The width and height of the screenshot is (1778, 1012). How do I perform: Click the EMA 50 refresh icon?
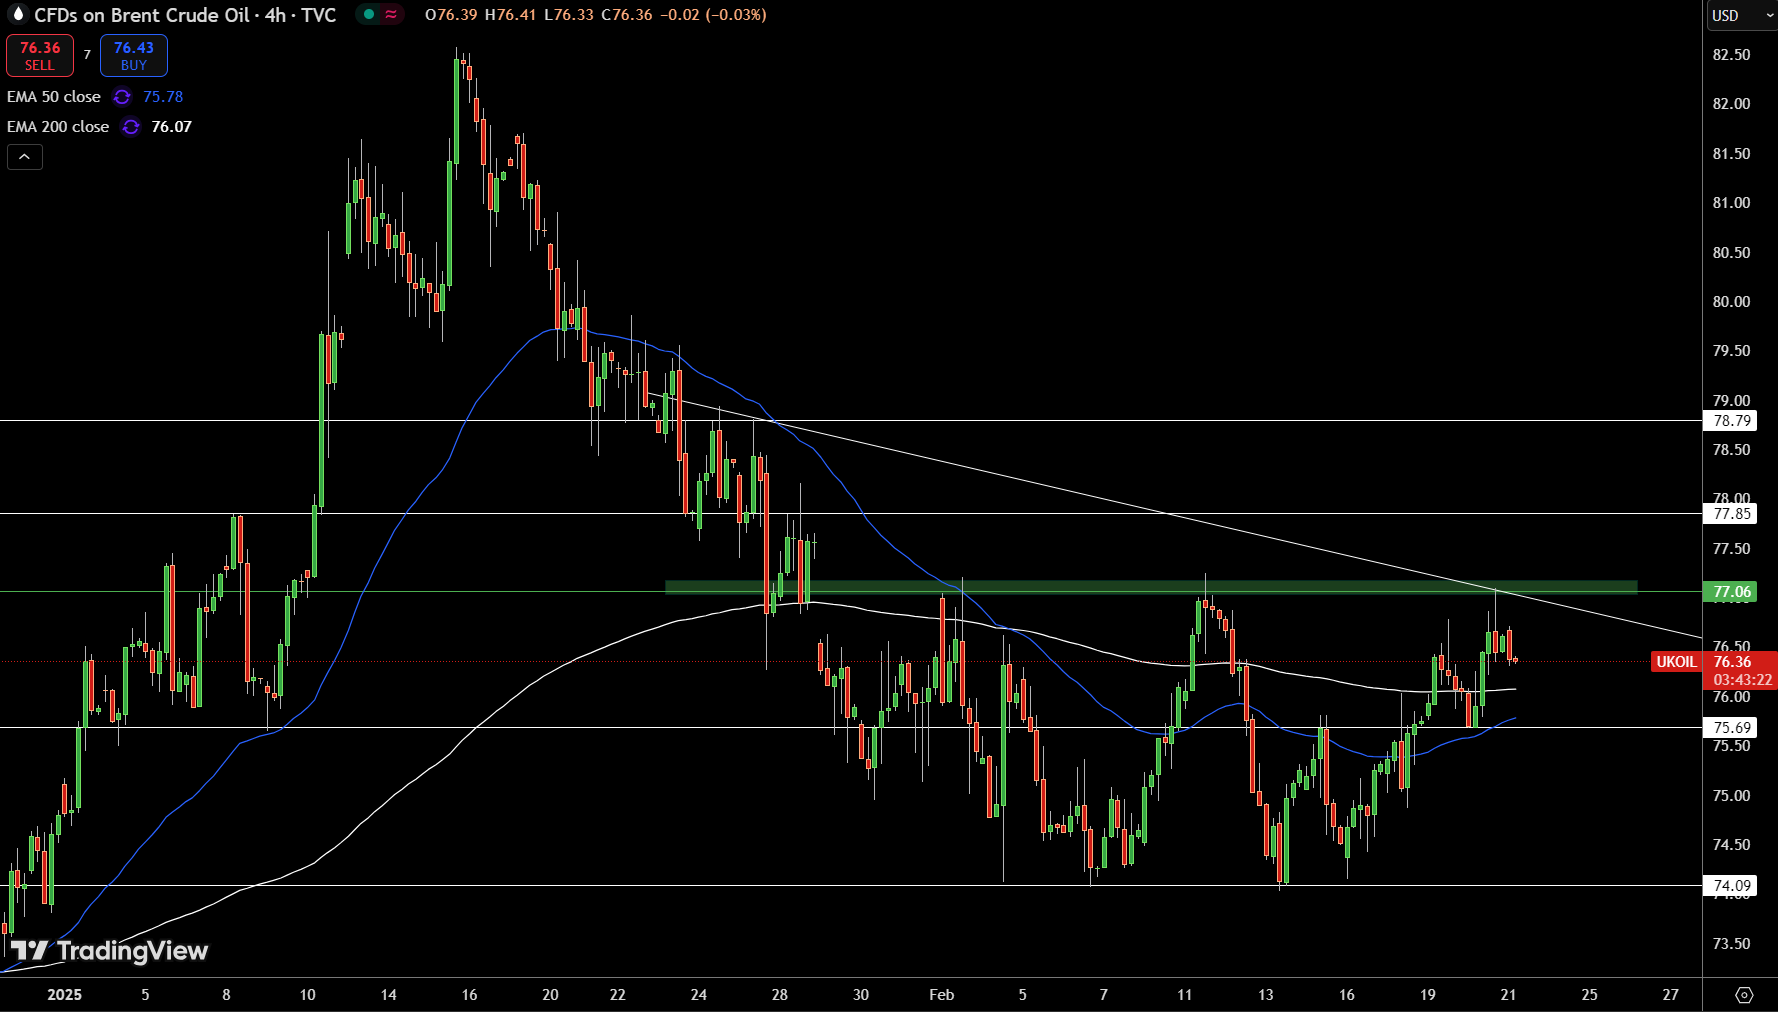point(122,97)
